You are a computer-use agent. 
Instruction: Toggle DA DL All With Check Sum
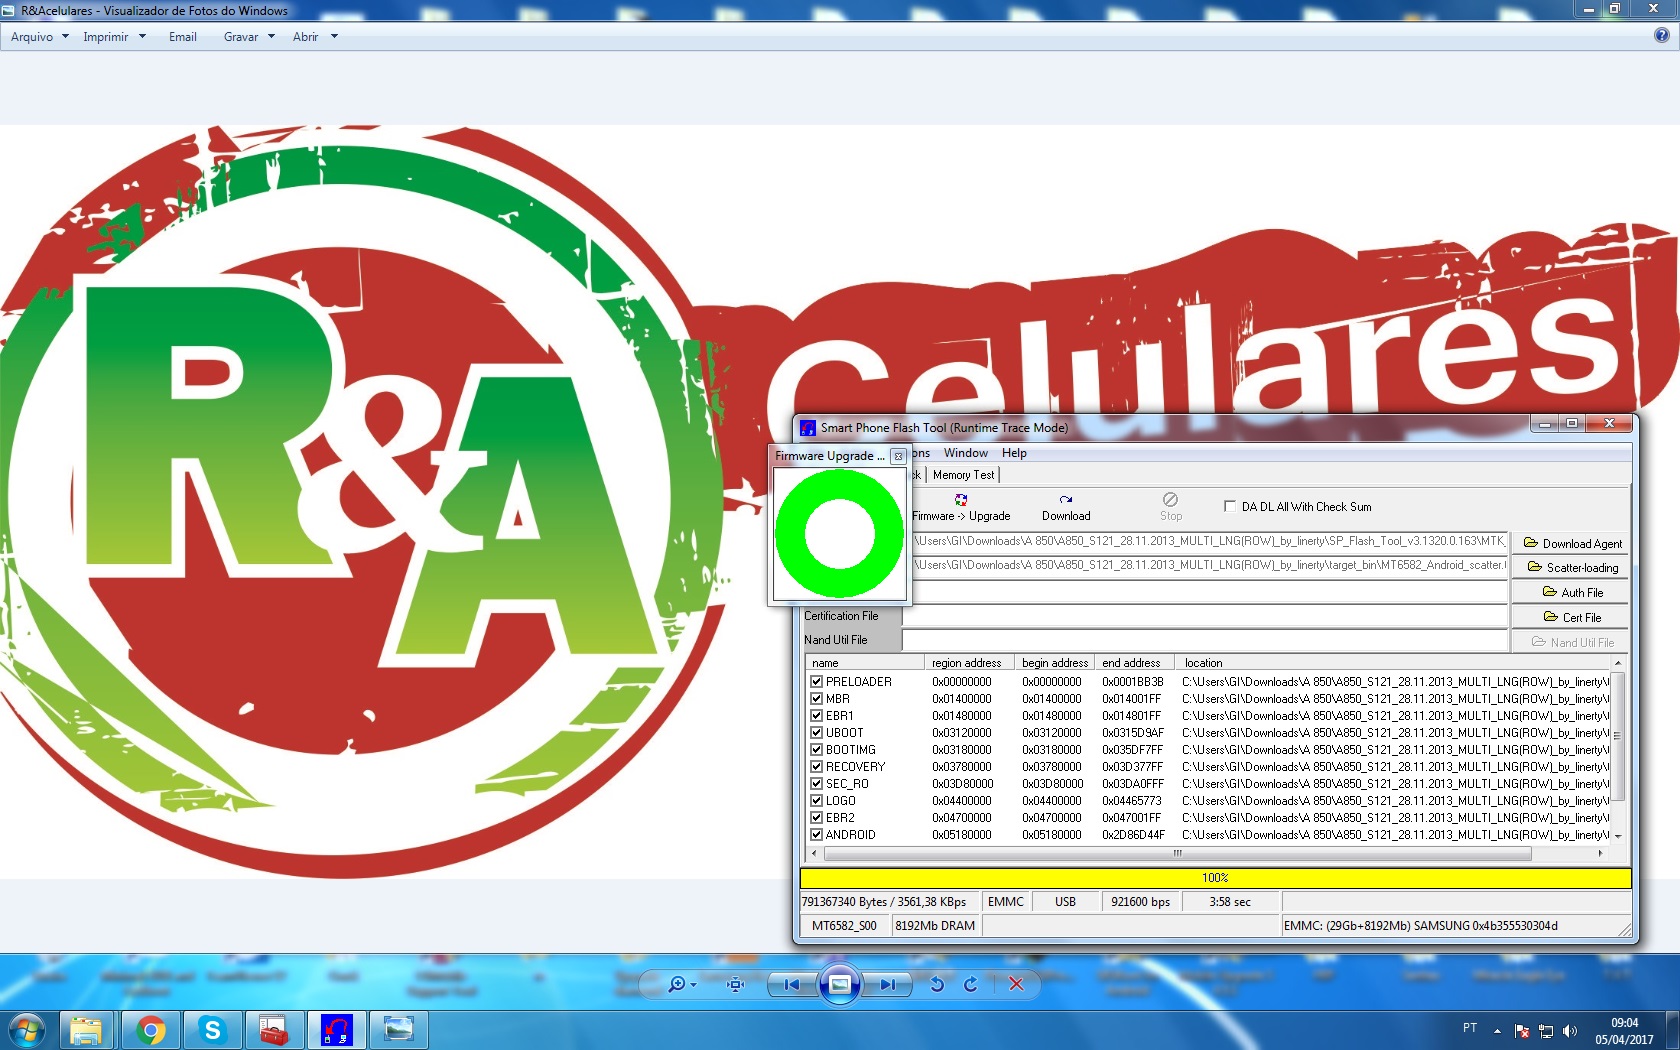(x=1230, y=506)
